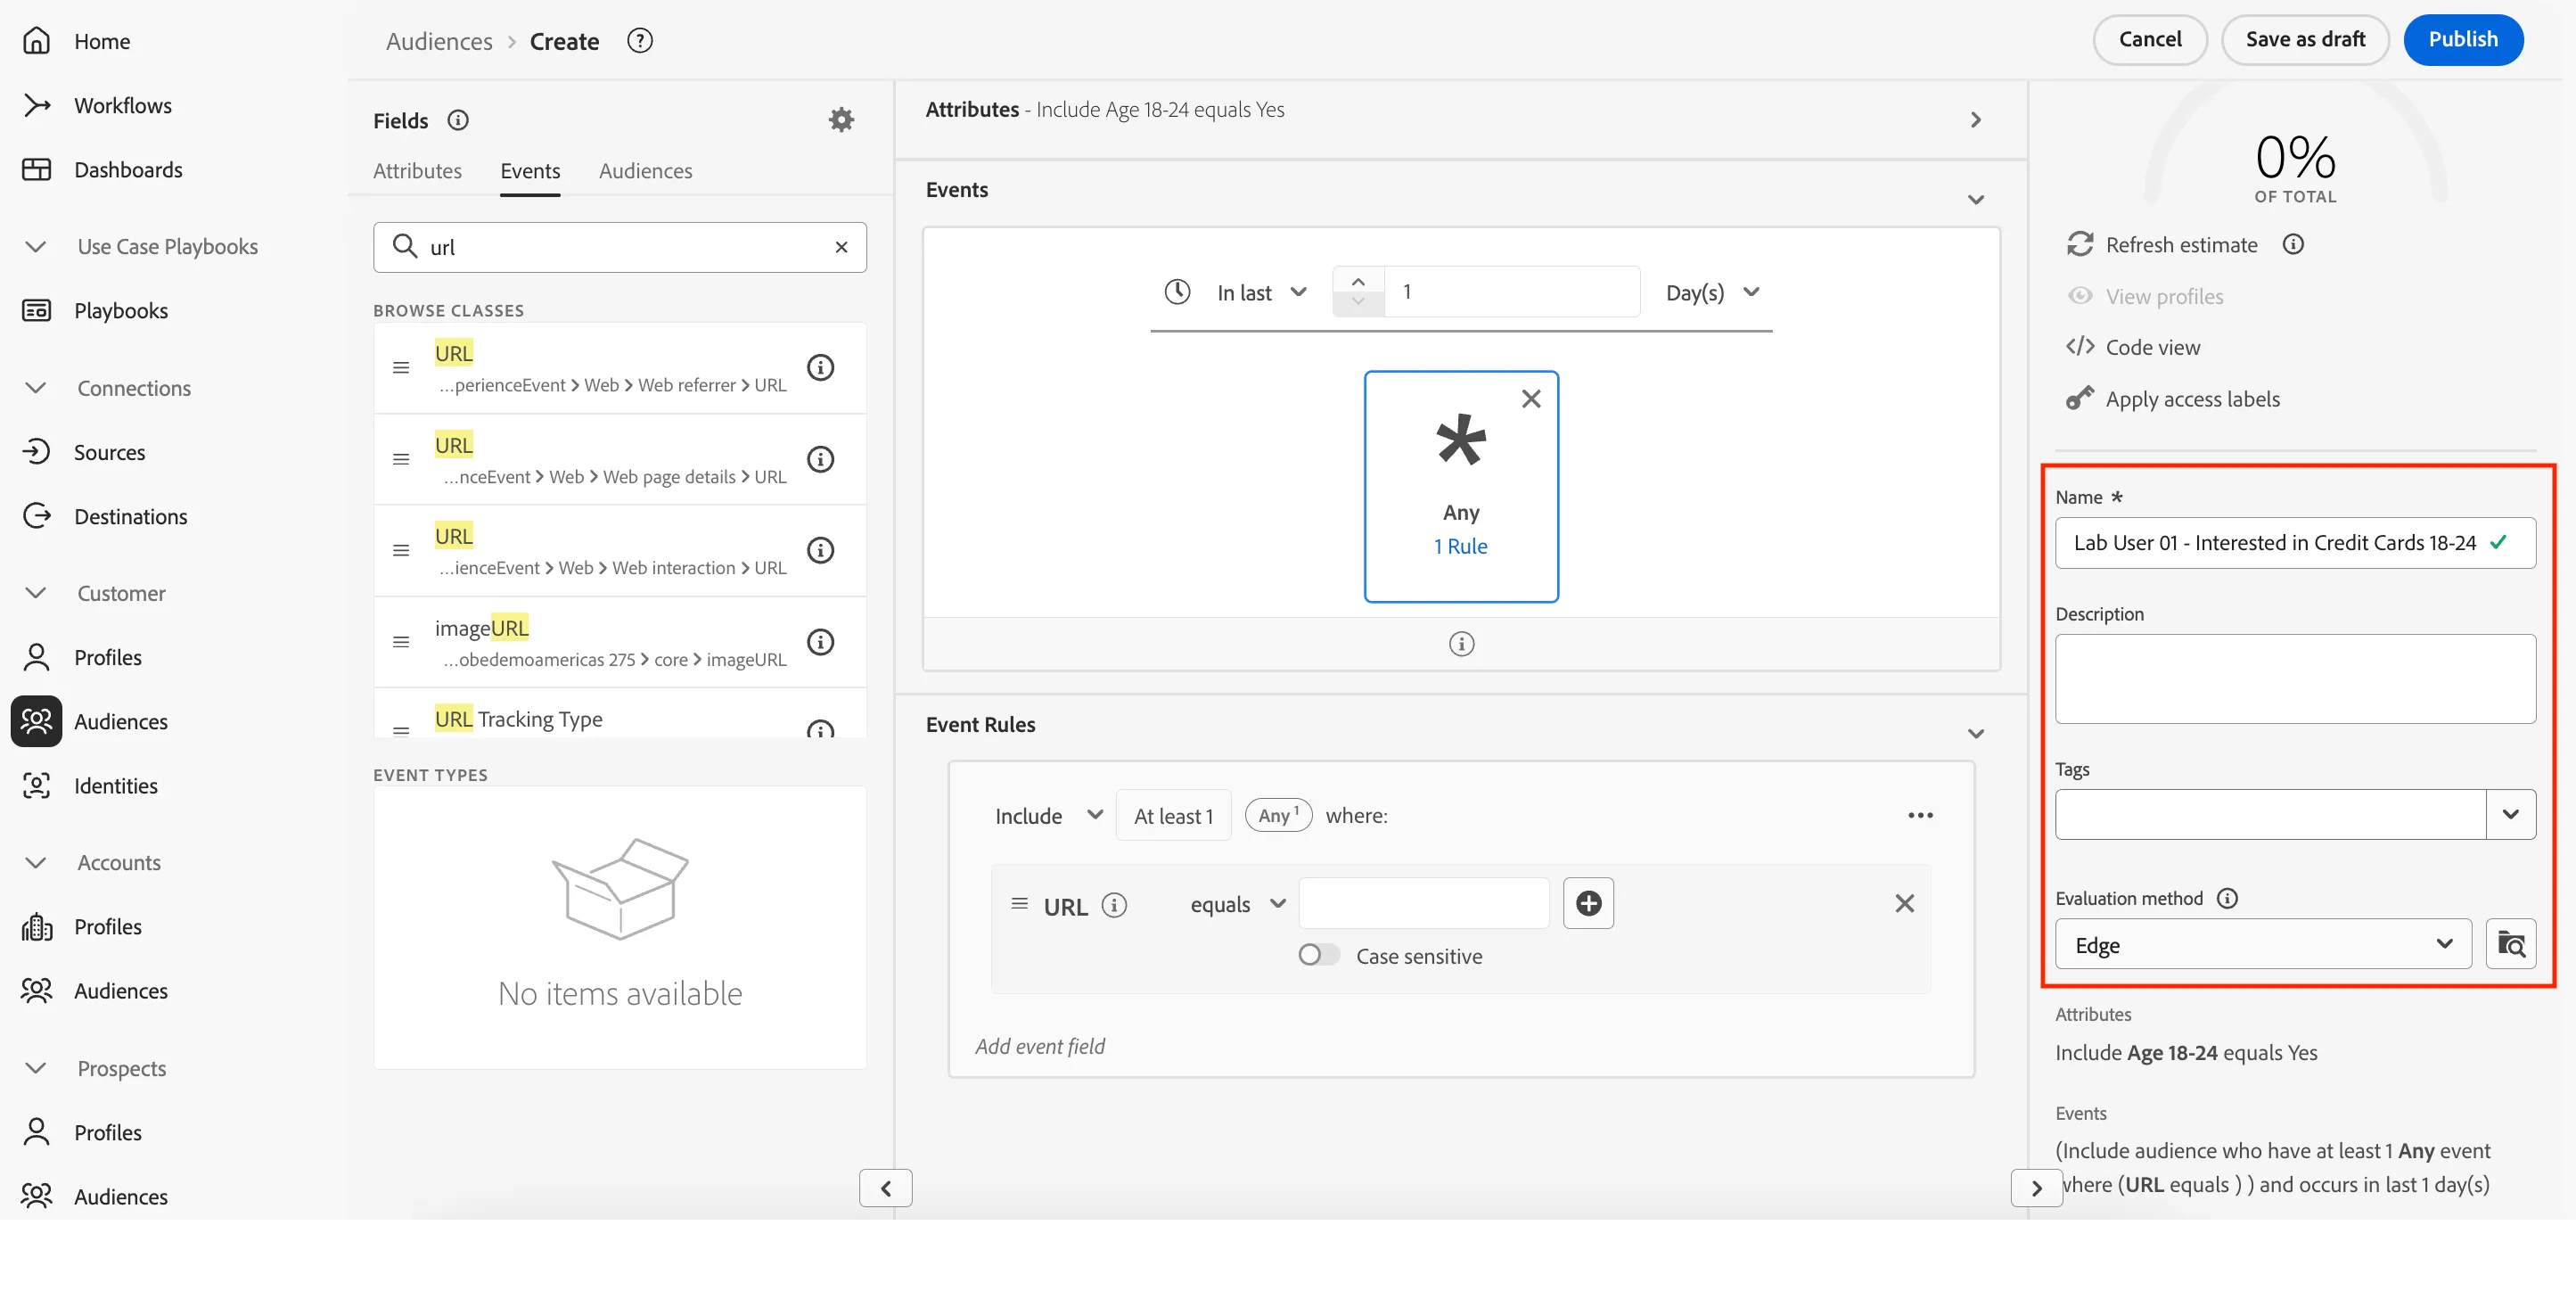The width and height of the screenshot is (2576, 1291).
Task: Collapse the left Fields panel
Action: (x=885, y=1188)
